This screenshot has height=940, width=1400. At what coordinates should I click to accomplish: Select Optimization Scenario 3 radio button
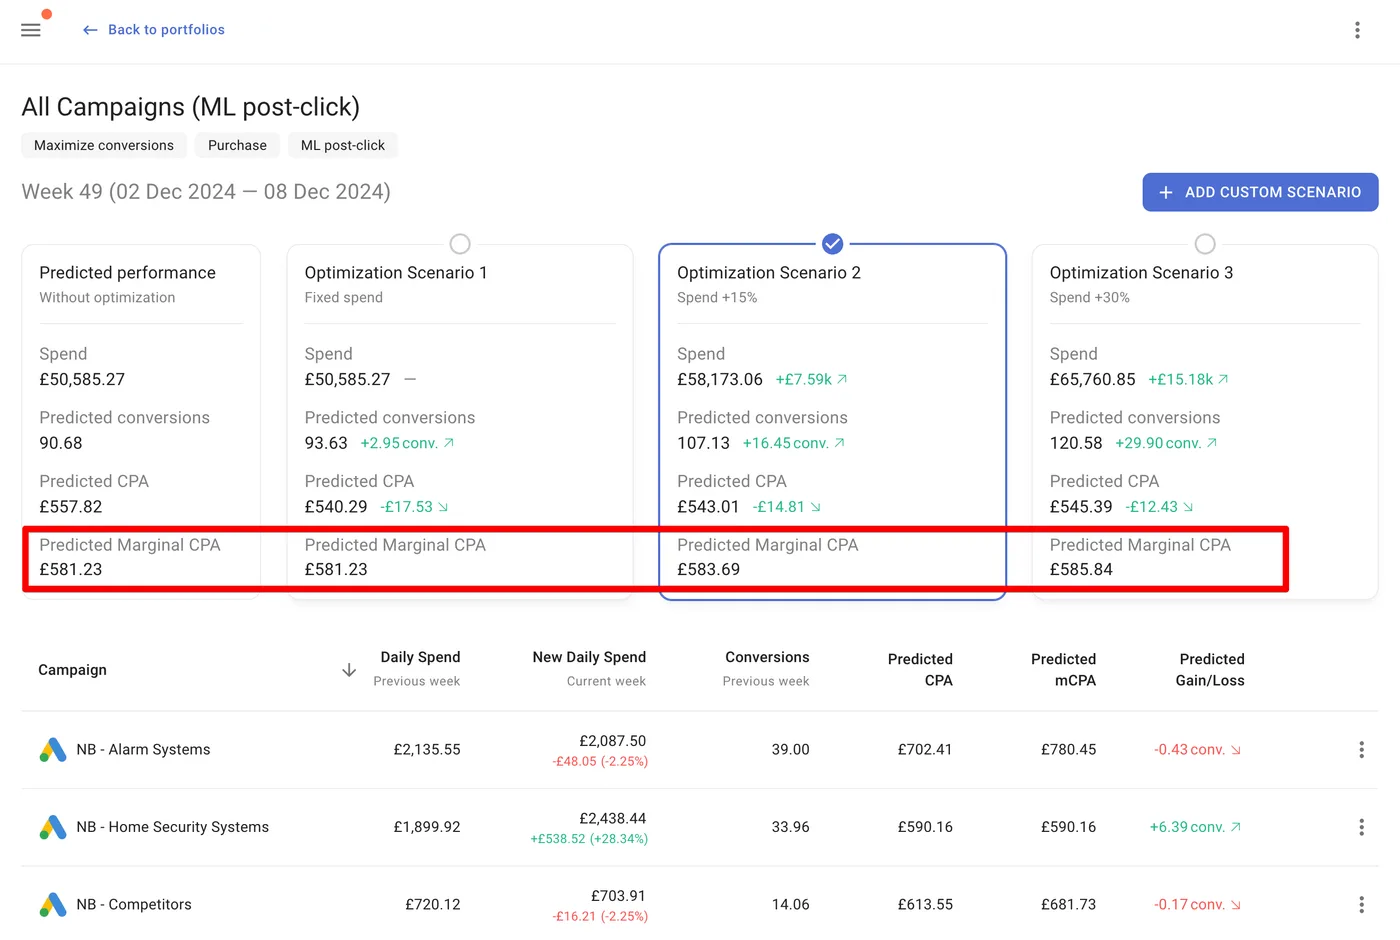click(x=1205, y=244)
